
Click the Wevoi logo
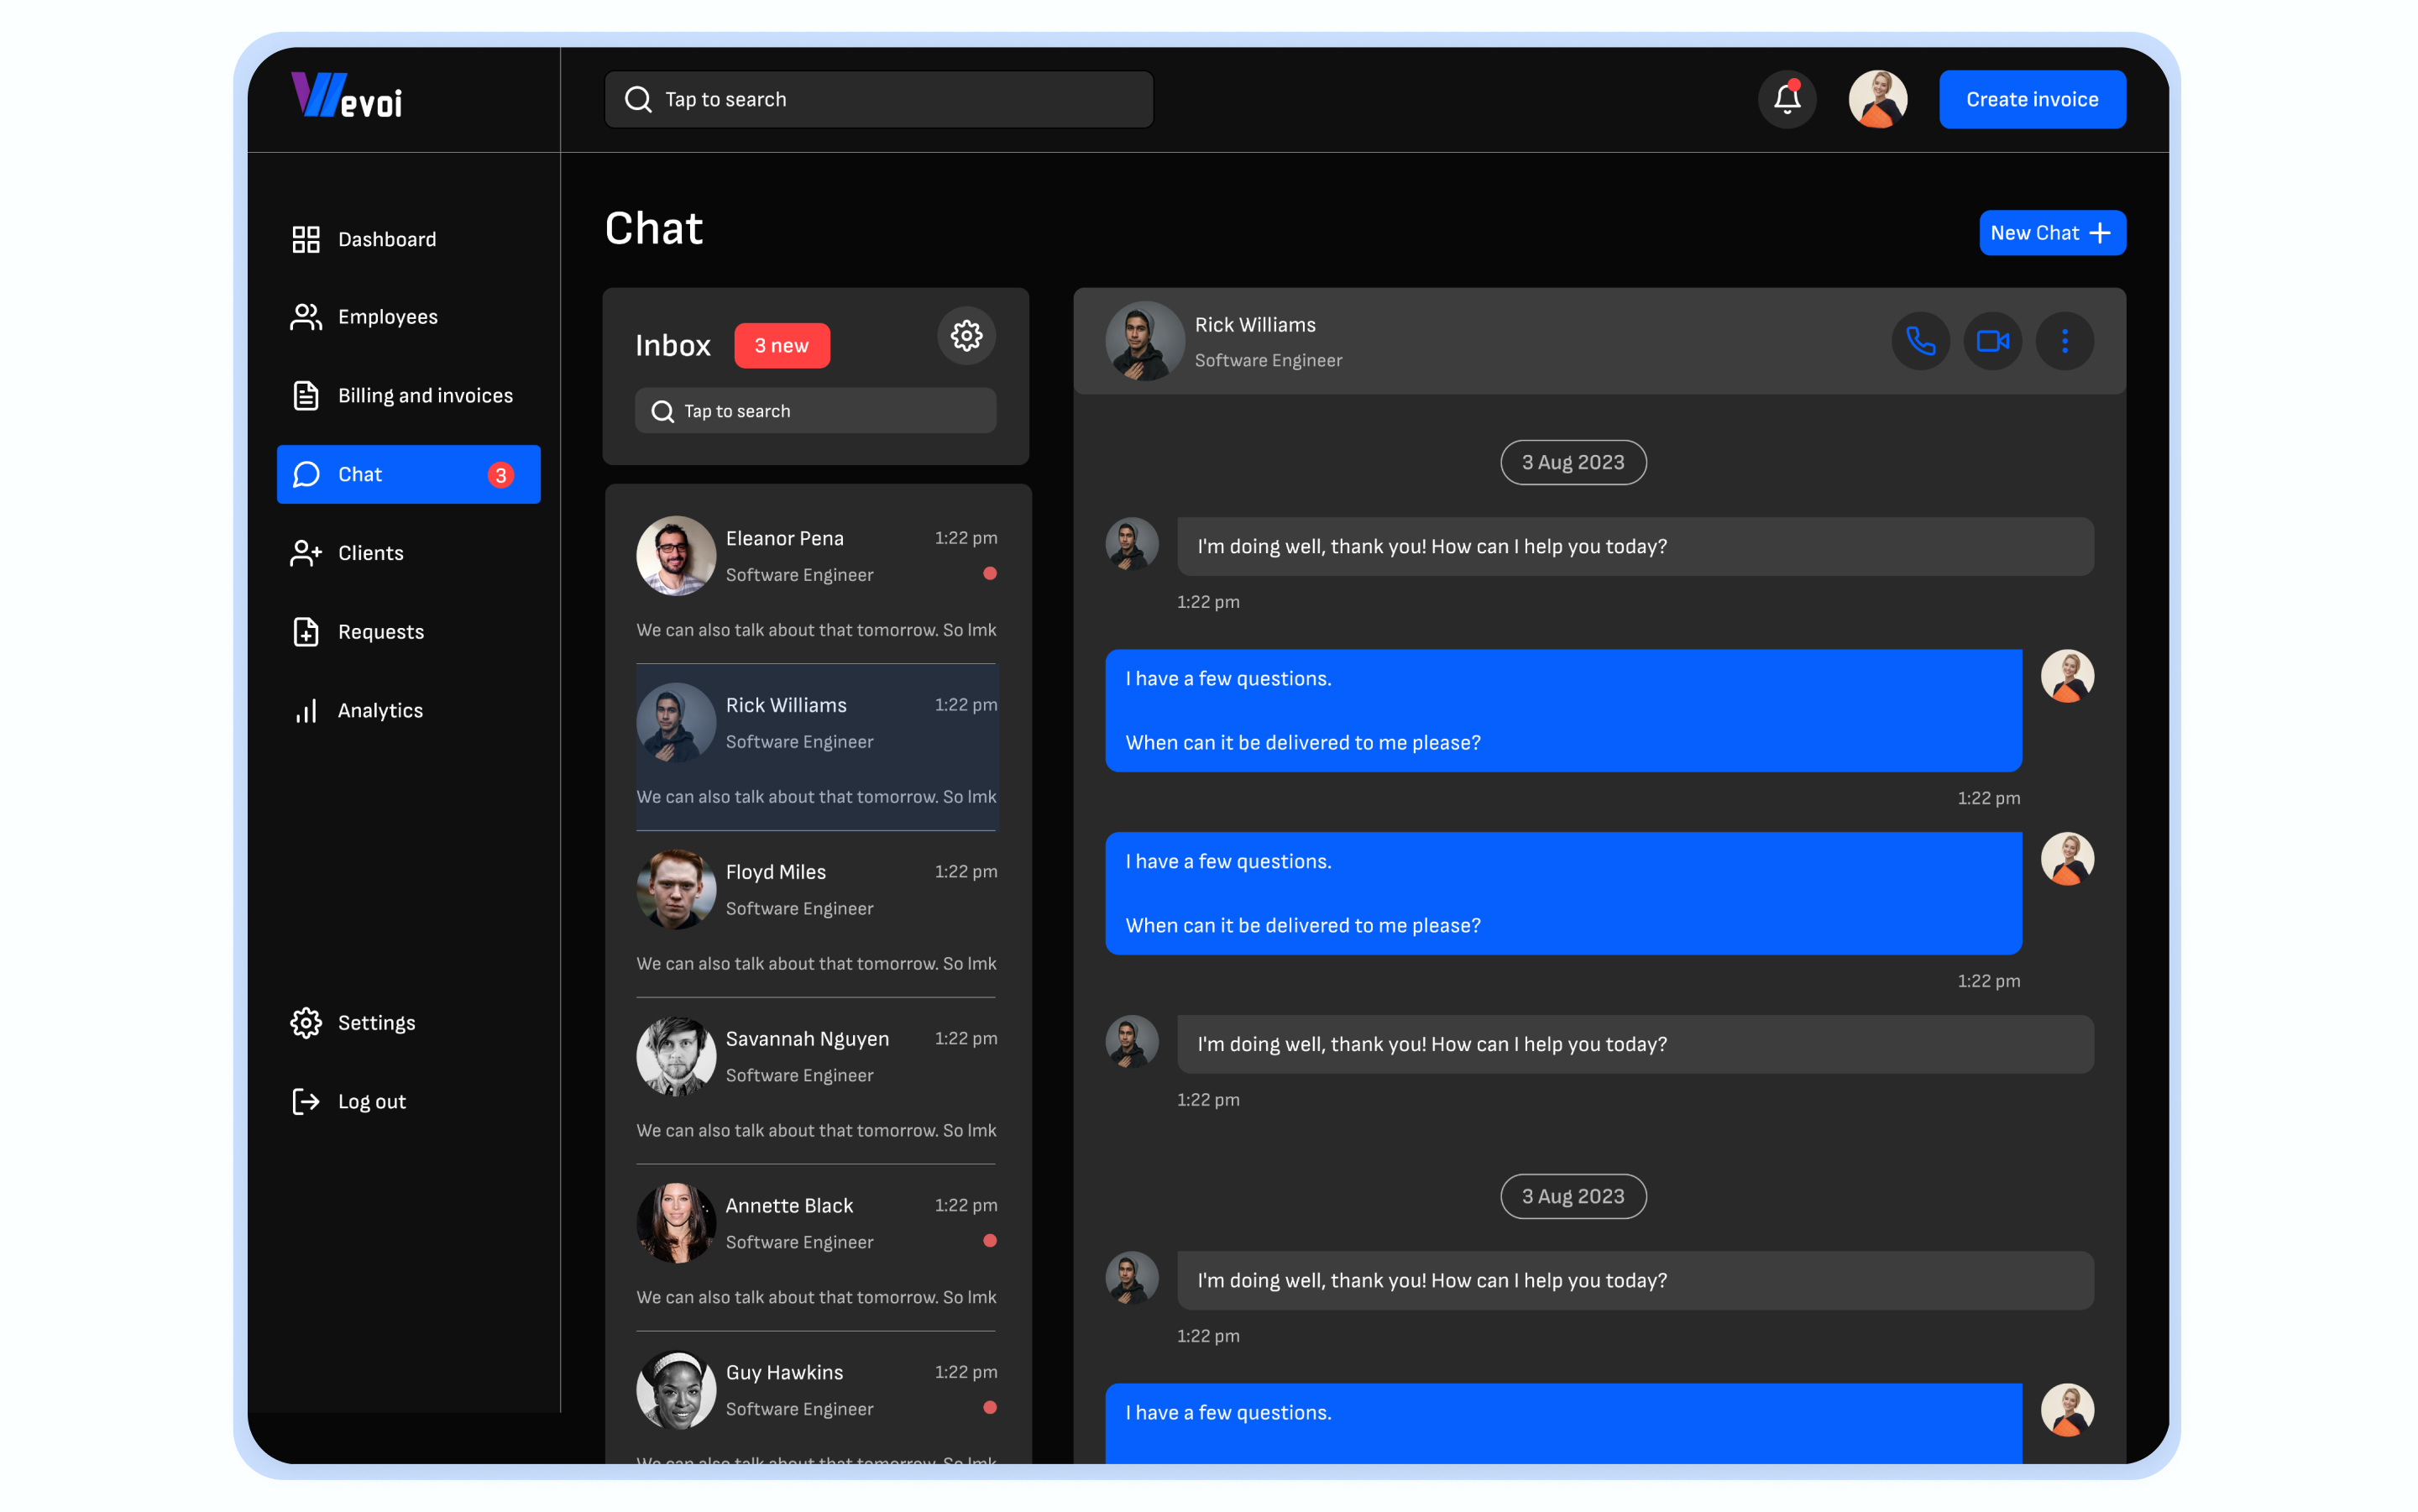tap(346, 96)
